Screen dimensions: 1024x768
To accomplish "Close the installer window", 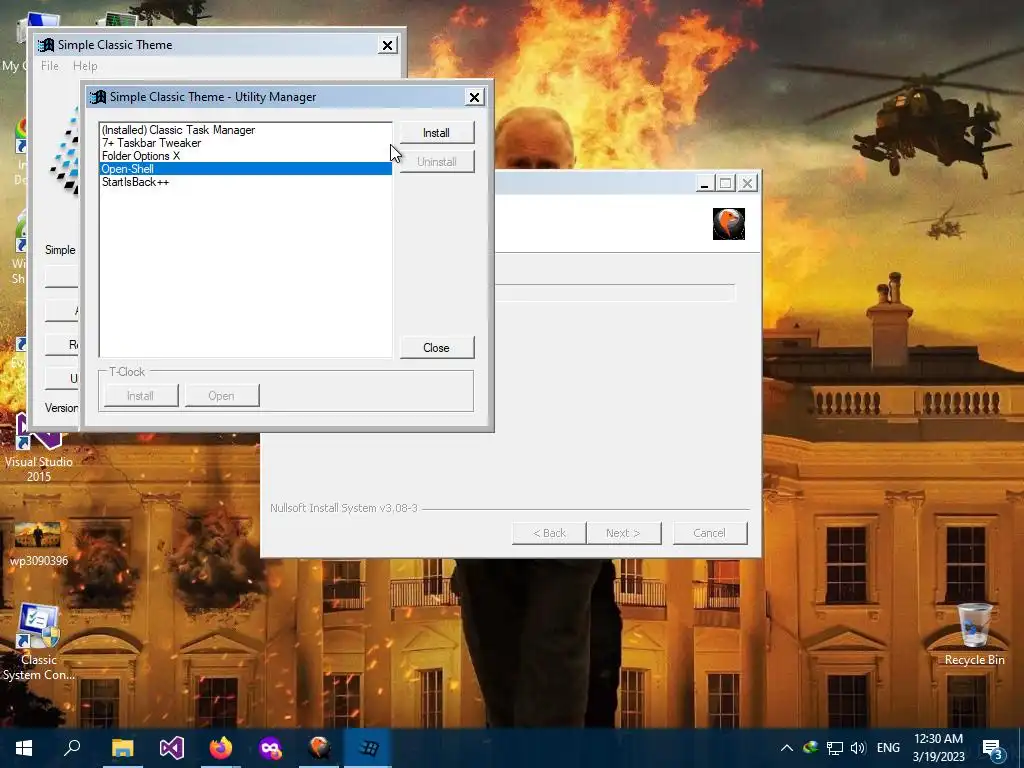I will coord(748,184).
